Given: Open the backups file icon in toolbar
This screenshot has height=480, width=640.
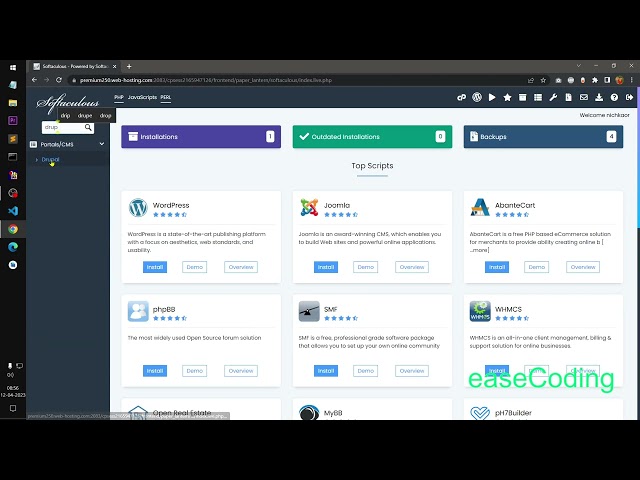Looking at the screenshot, I should tap(568, 98).
